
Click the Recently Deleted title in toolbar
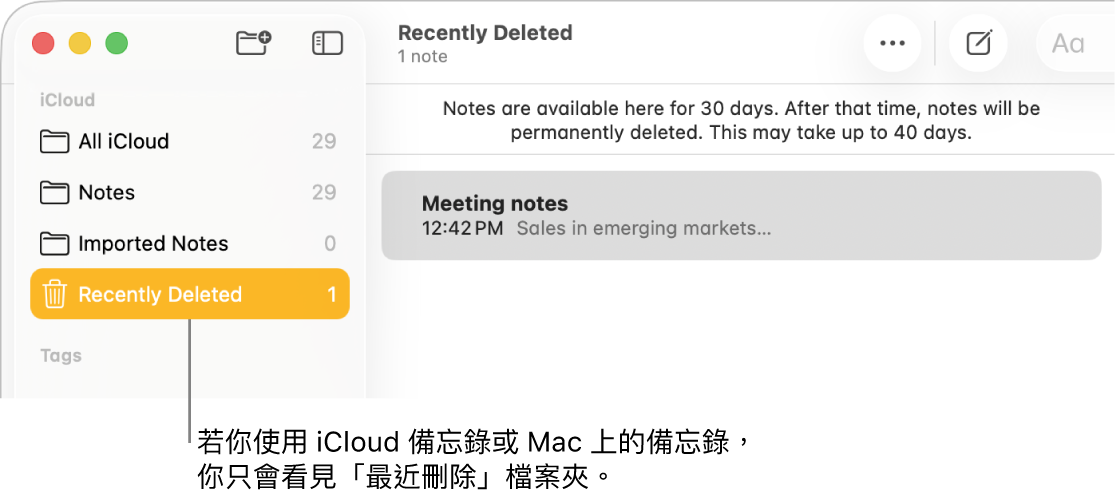(485, 33)
